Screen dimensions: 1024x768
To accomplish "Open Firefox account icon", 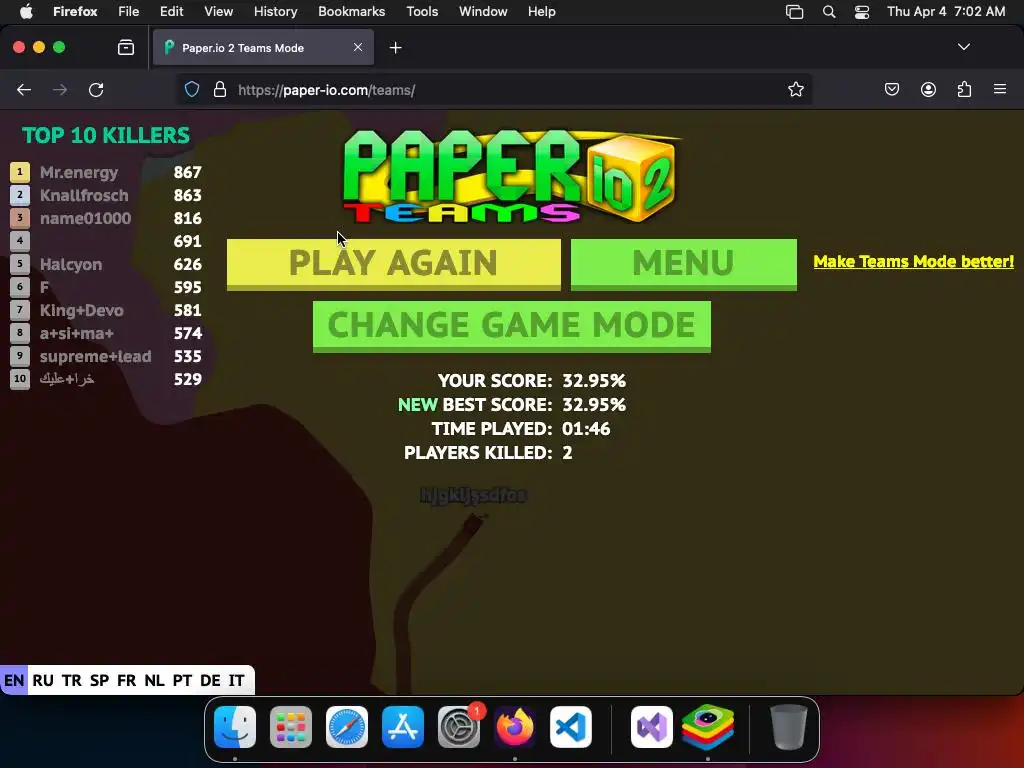I will click(928, 89).
